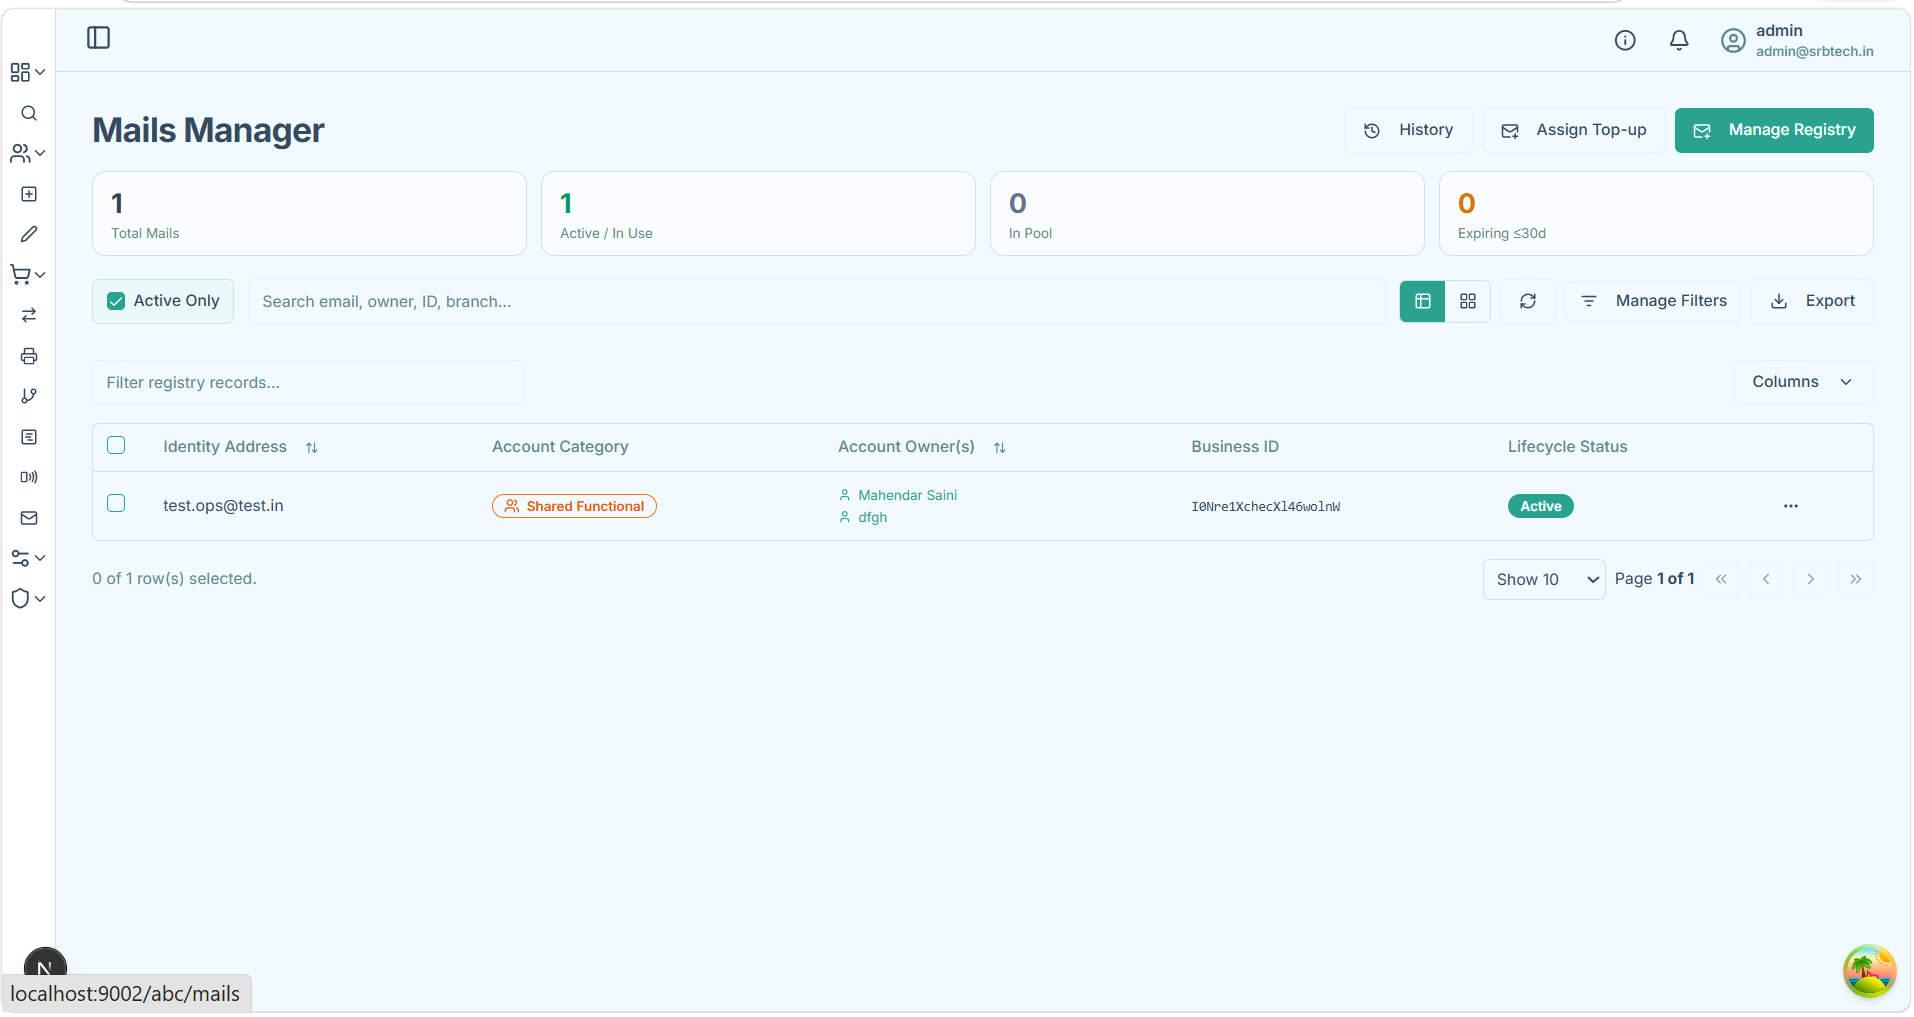This screenshot has height=1017, width=1914.
Task: Click the search icon in sidebar
Action: pos(29,113)
